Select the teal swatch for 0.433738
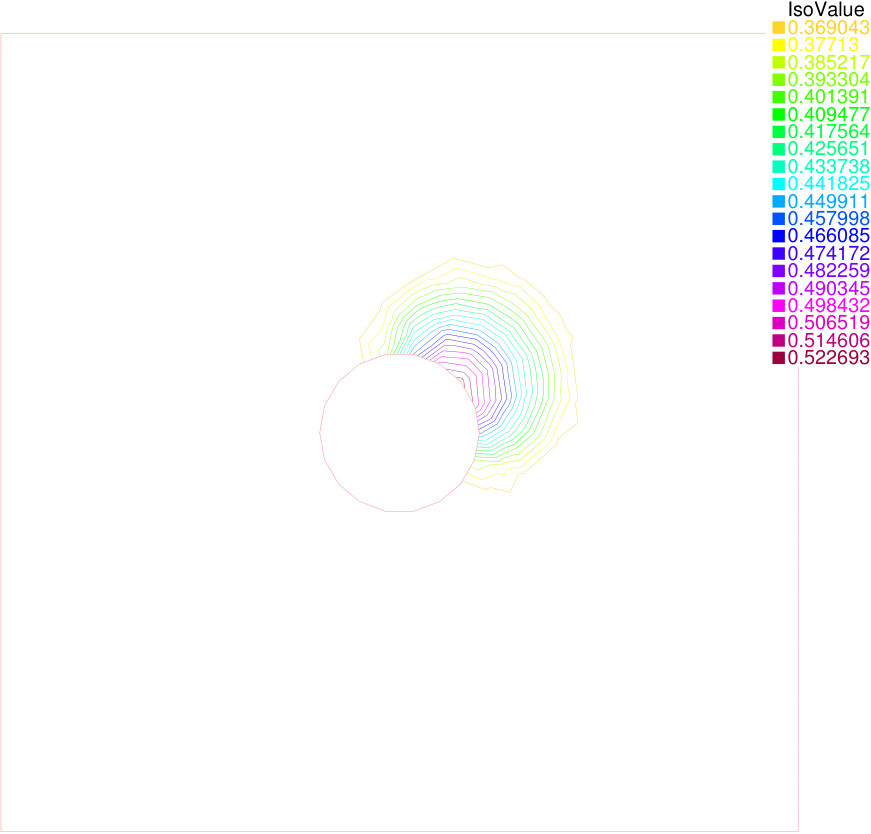The image size is (871, 834). click(778, 166)
